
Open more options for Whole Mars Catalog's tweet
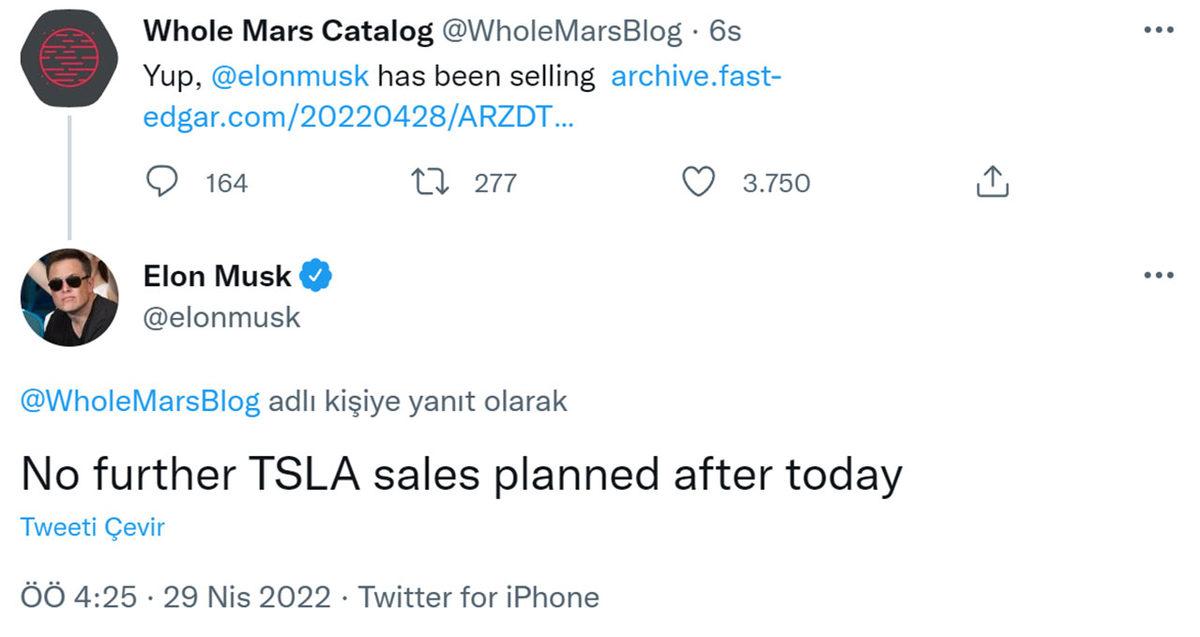[x=1159, y=30]
